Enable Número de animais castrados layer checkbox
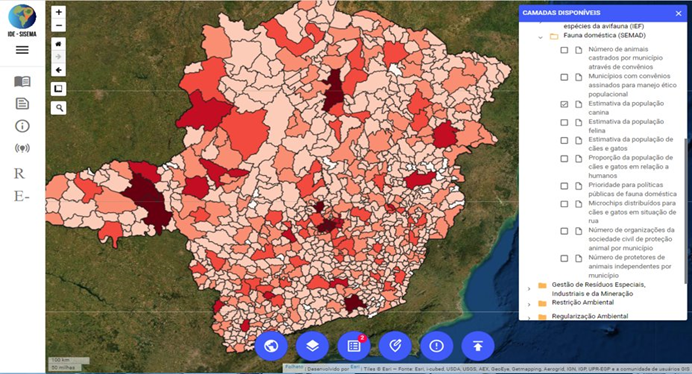The width and height of the screenshot is (692, 374). (x=564, y=50)
